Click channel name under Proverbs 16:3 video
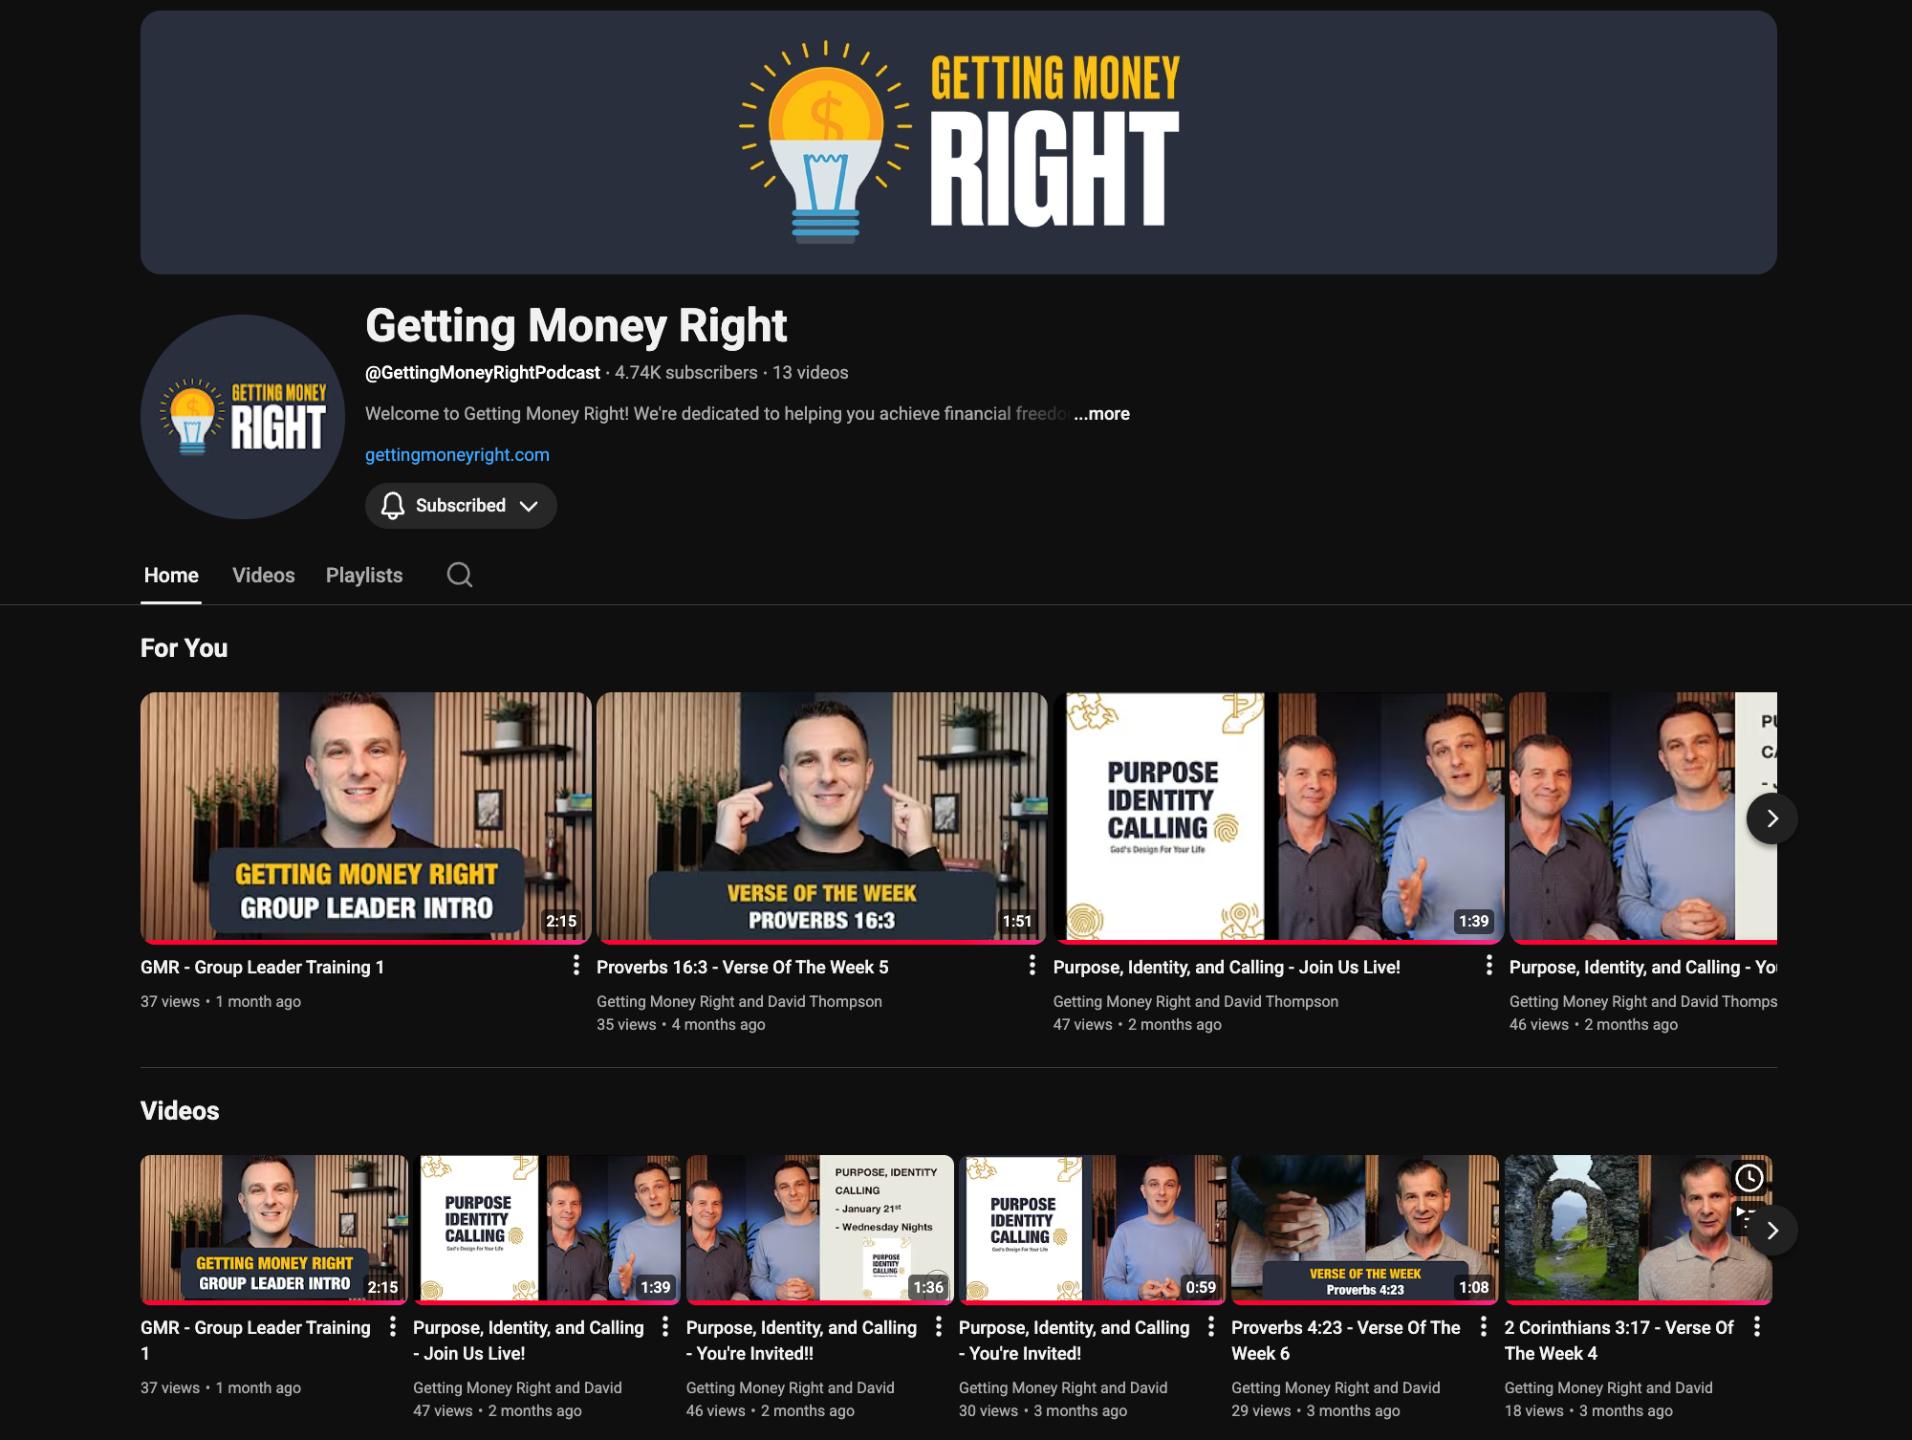The image size is (1912, 1440). point(739,1002)
